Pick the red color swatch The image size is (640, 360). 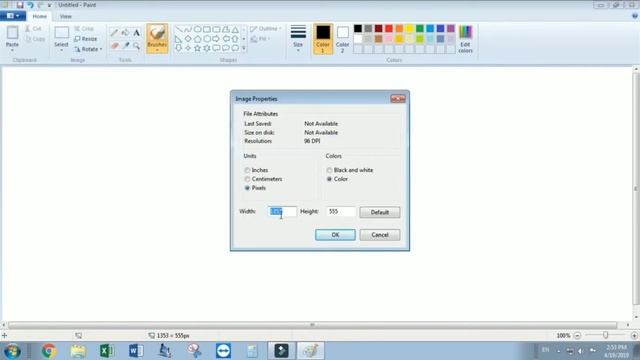click(x=389, y=29)
